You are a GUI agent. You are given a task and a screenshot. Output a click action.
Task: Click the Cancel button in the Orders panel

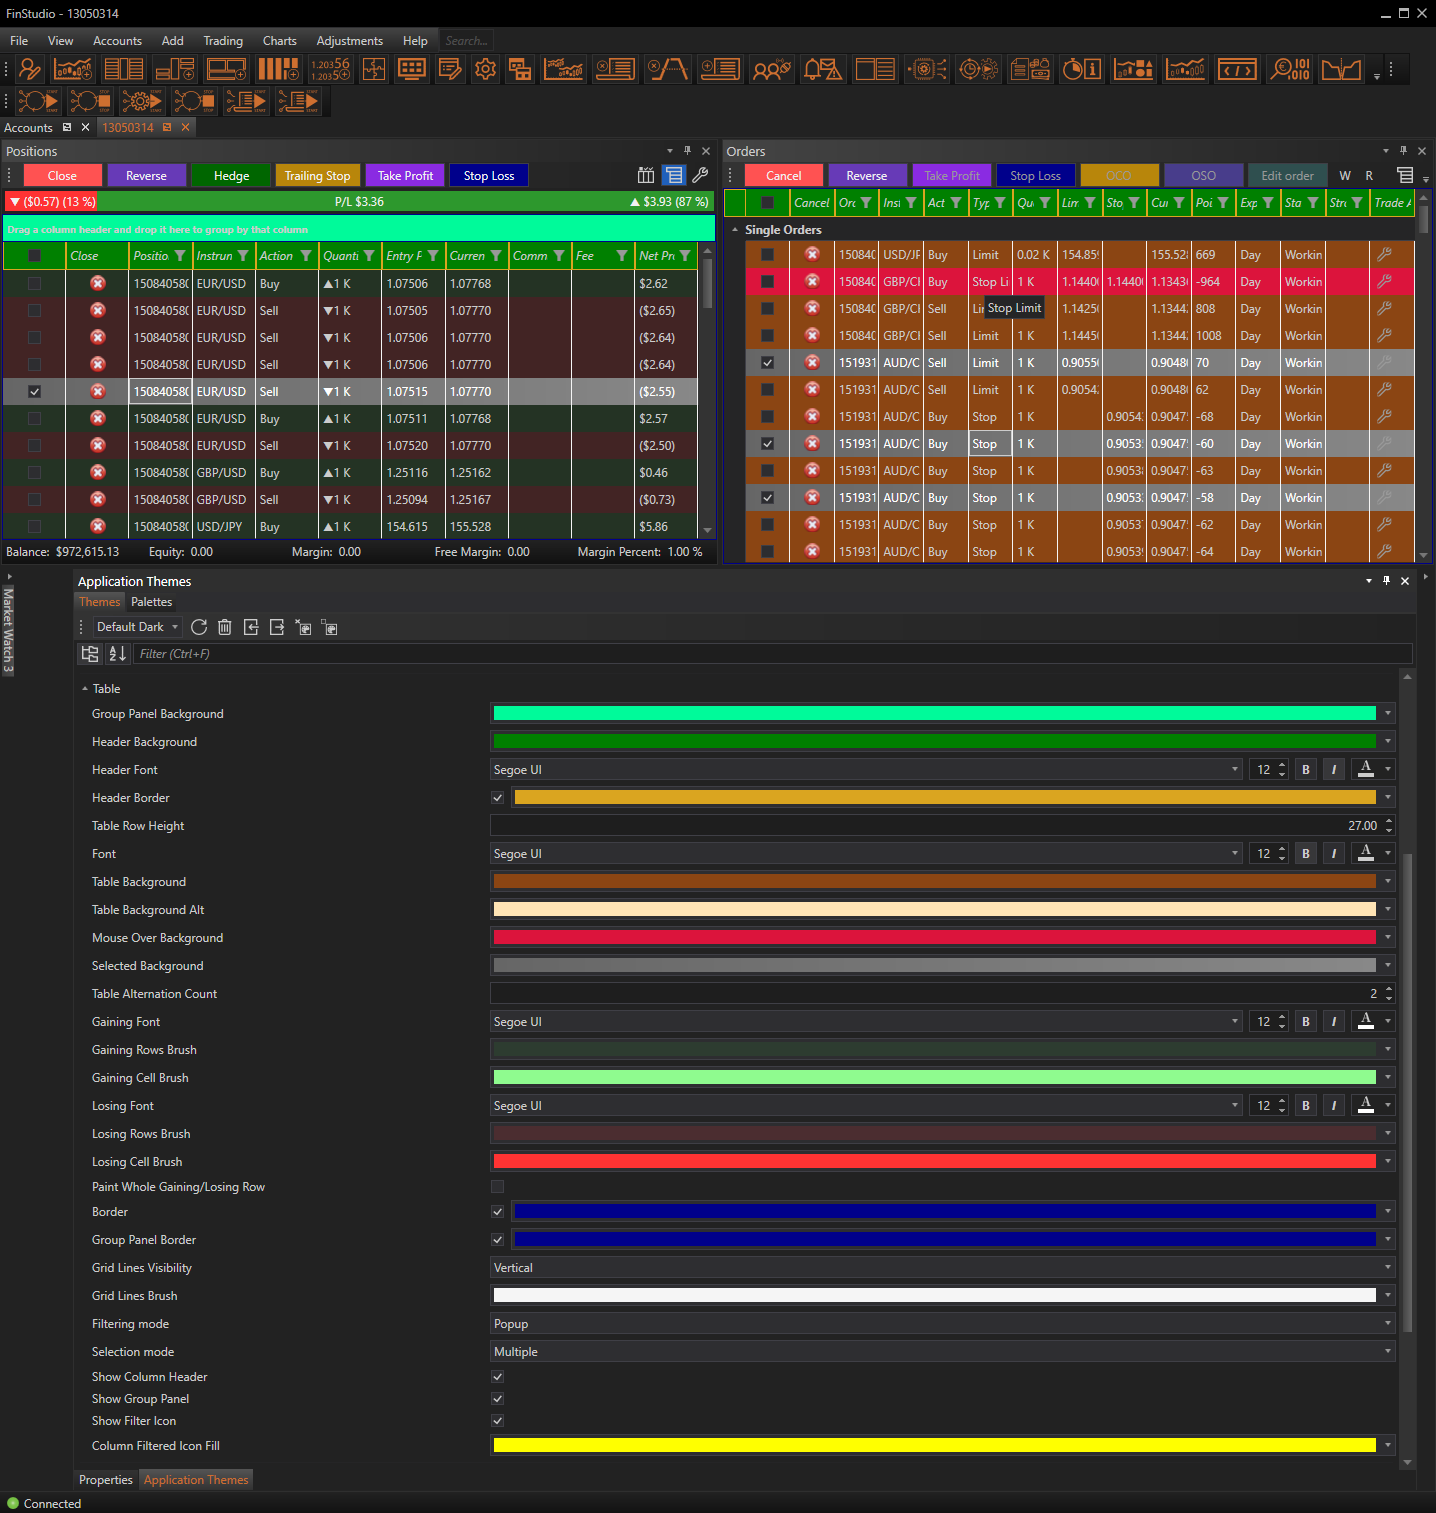(x=783, y=176)
